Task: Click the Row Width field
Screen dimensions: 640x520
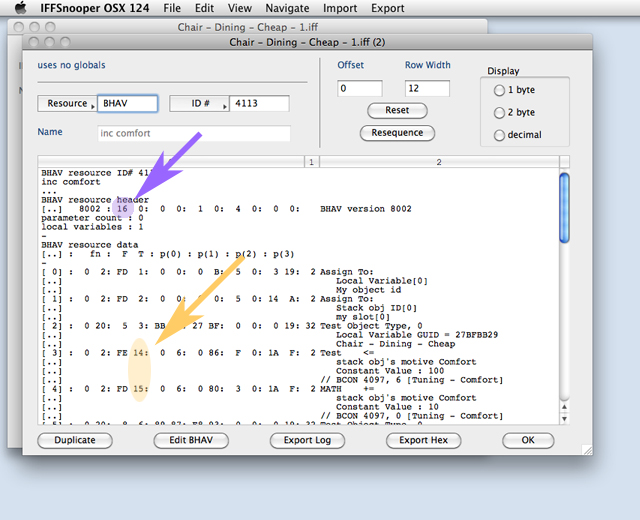Action: coord(427,89)
